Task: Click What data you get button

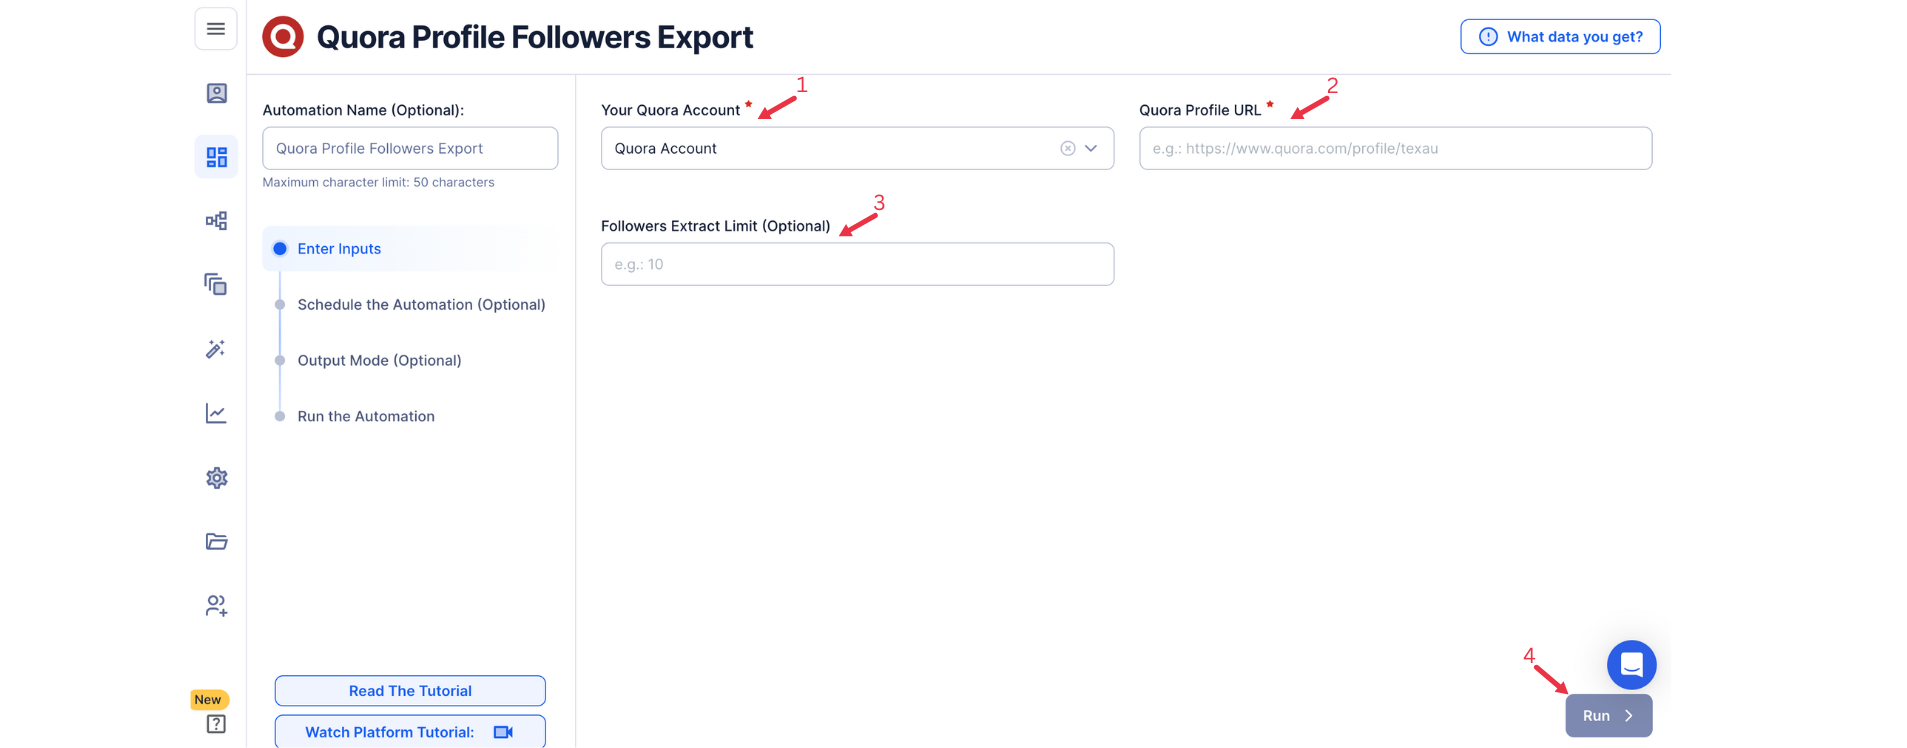Action: (x=1560, y=37)
